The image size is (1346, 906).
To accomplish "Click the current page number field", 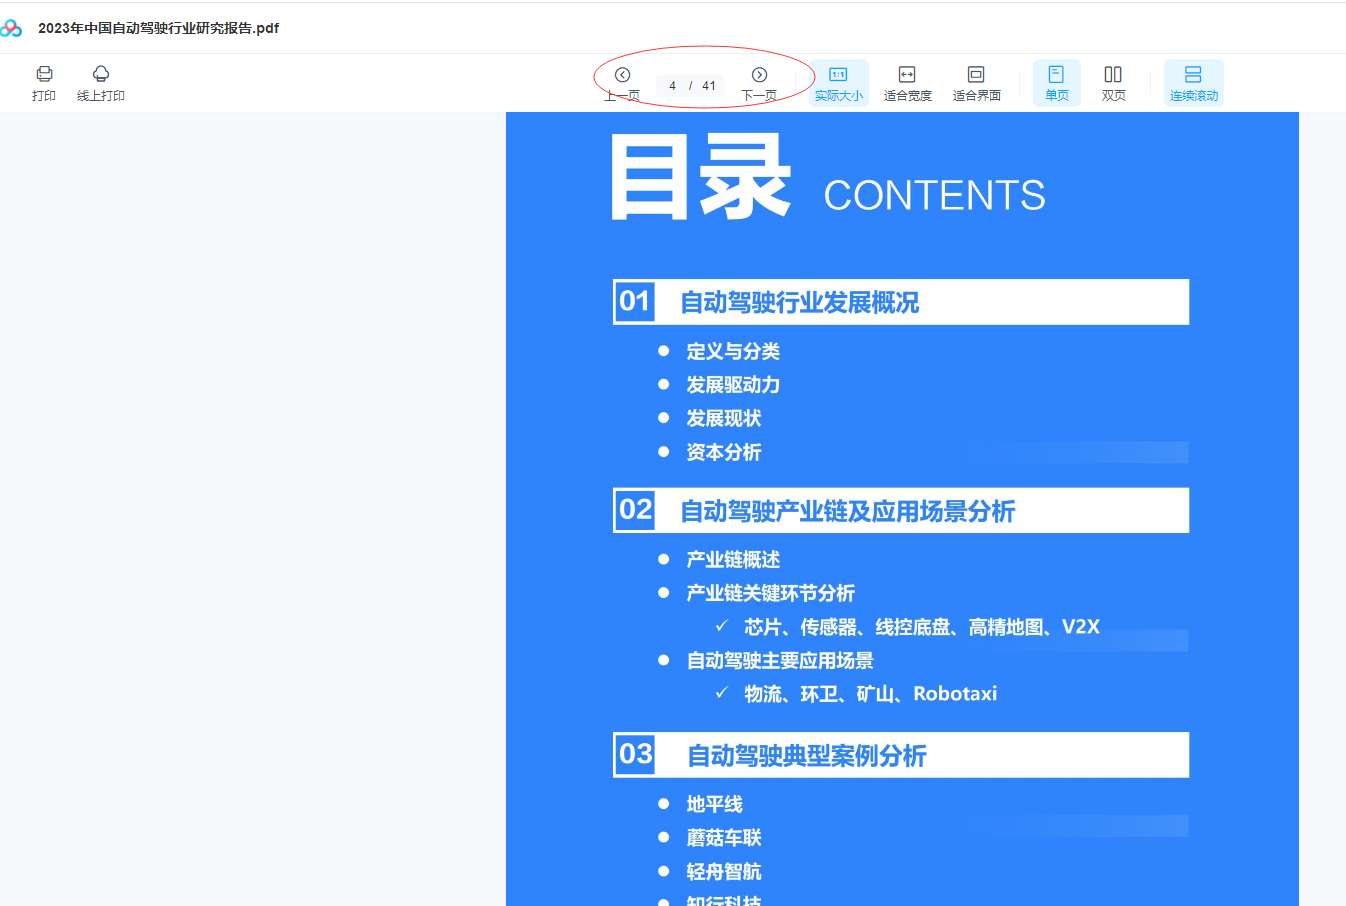I will [673, 86].
